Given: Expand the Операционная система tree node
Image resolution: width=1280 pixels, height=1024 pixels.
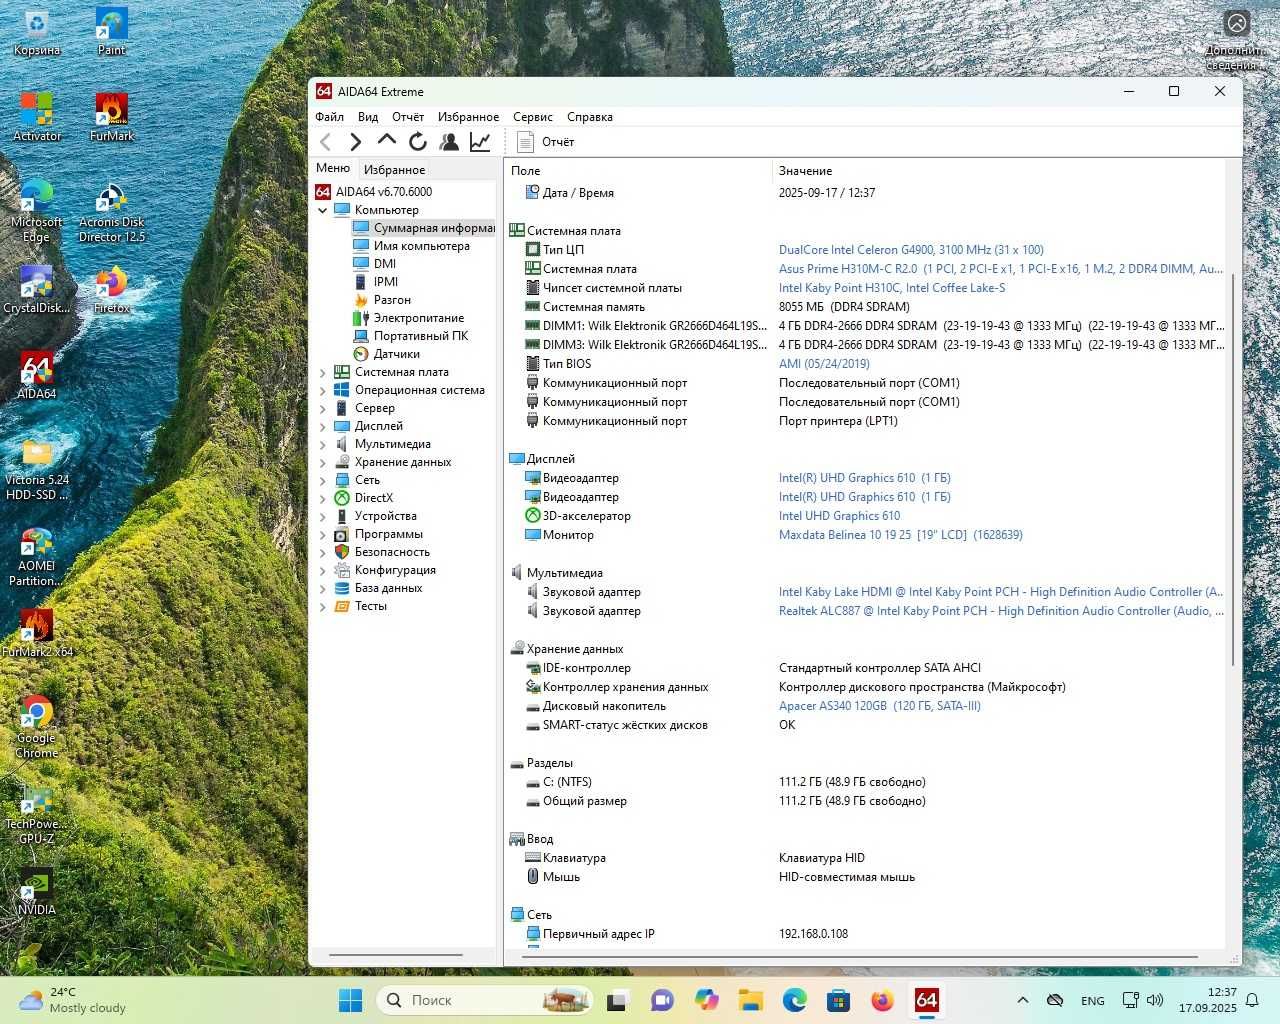Looking at the screenshot, I should (x=323, y=390).
